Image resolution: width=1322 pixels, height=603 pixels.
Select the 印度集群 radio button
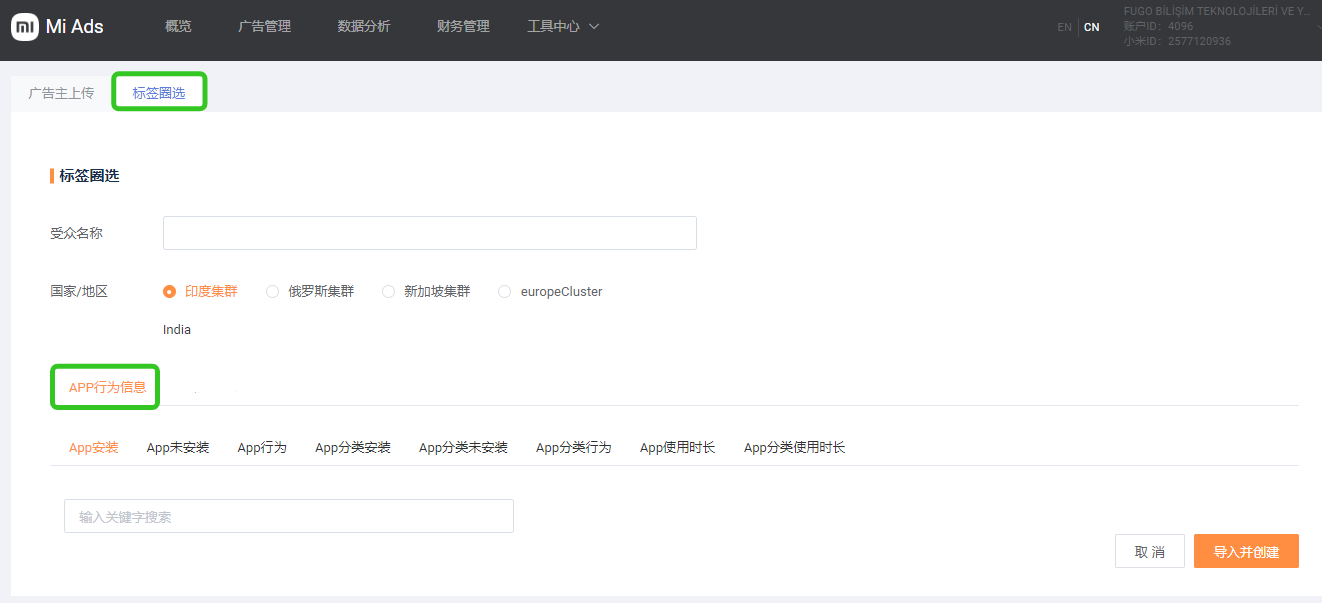[x=170, y=292]
